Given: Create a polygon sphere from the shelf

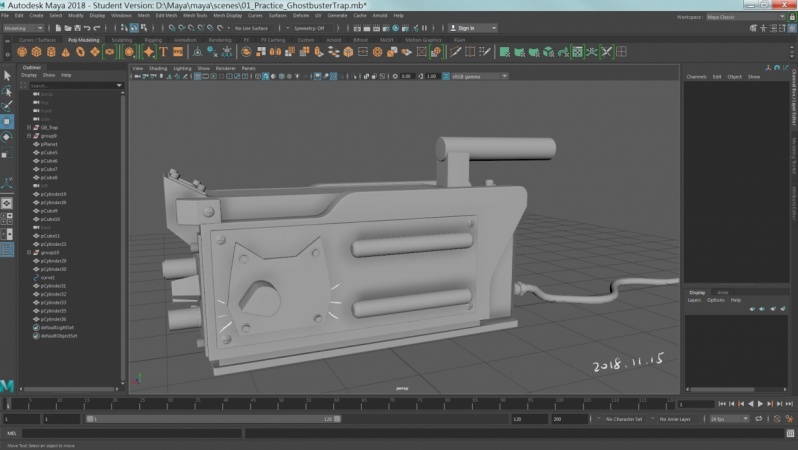Looking at the screenshot, I should click(x=22, y=52).
